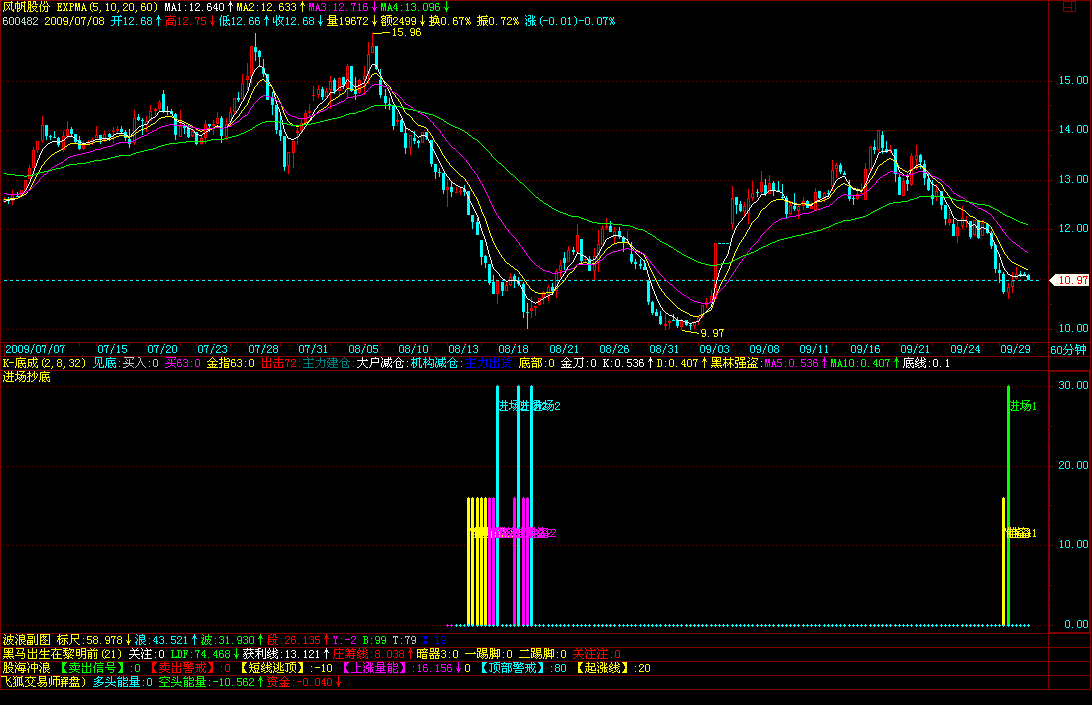Open the EXPMA(5,10,20,60) indicator label
Image resolution: width=1092 pixels, height=705 pixels.
[x=107, y=7]
